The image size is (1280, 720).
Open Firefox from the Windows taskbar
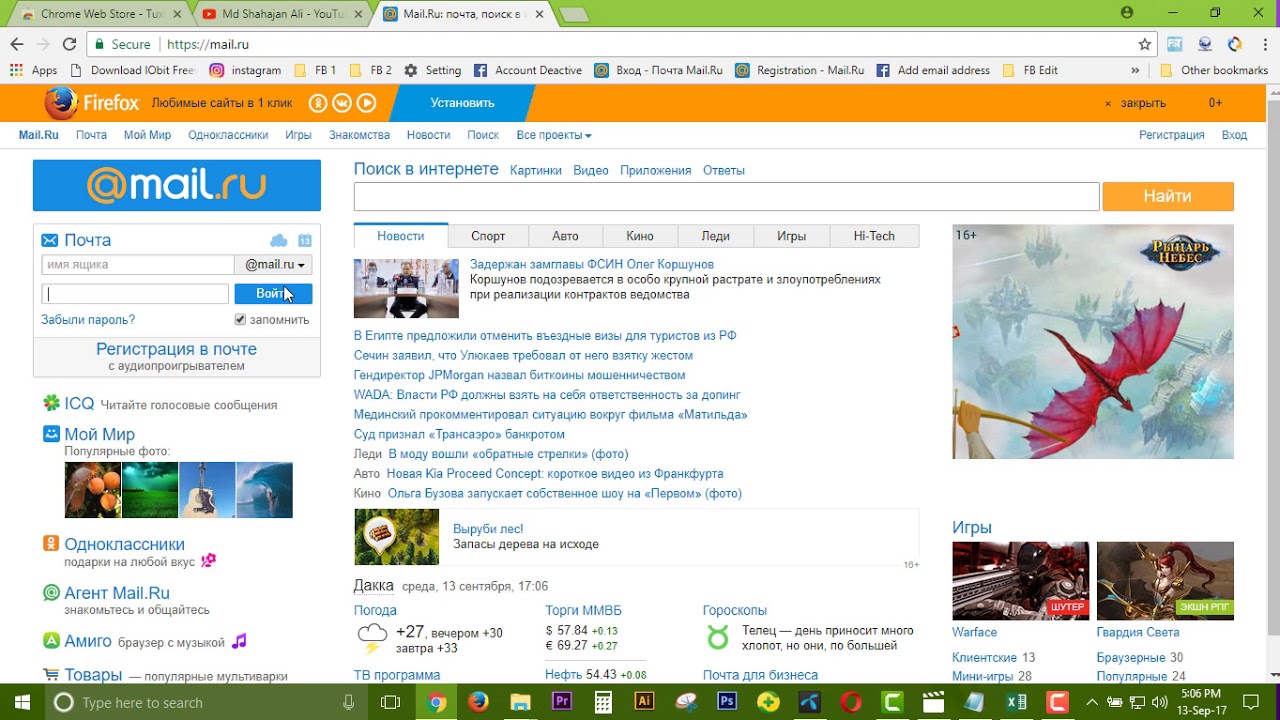478,702
